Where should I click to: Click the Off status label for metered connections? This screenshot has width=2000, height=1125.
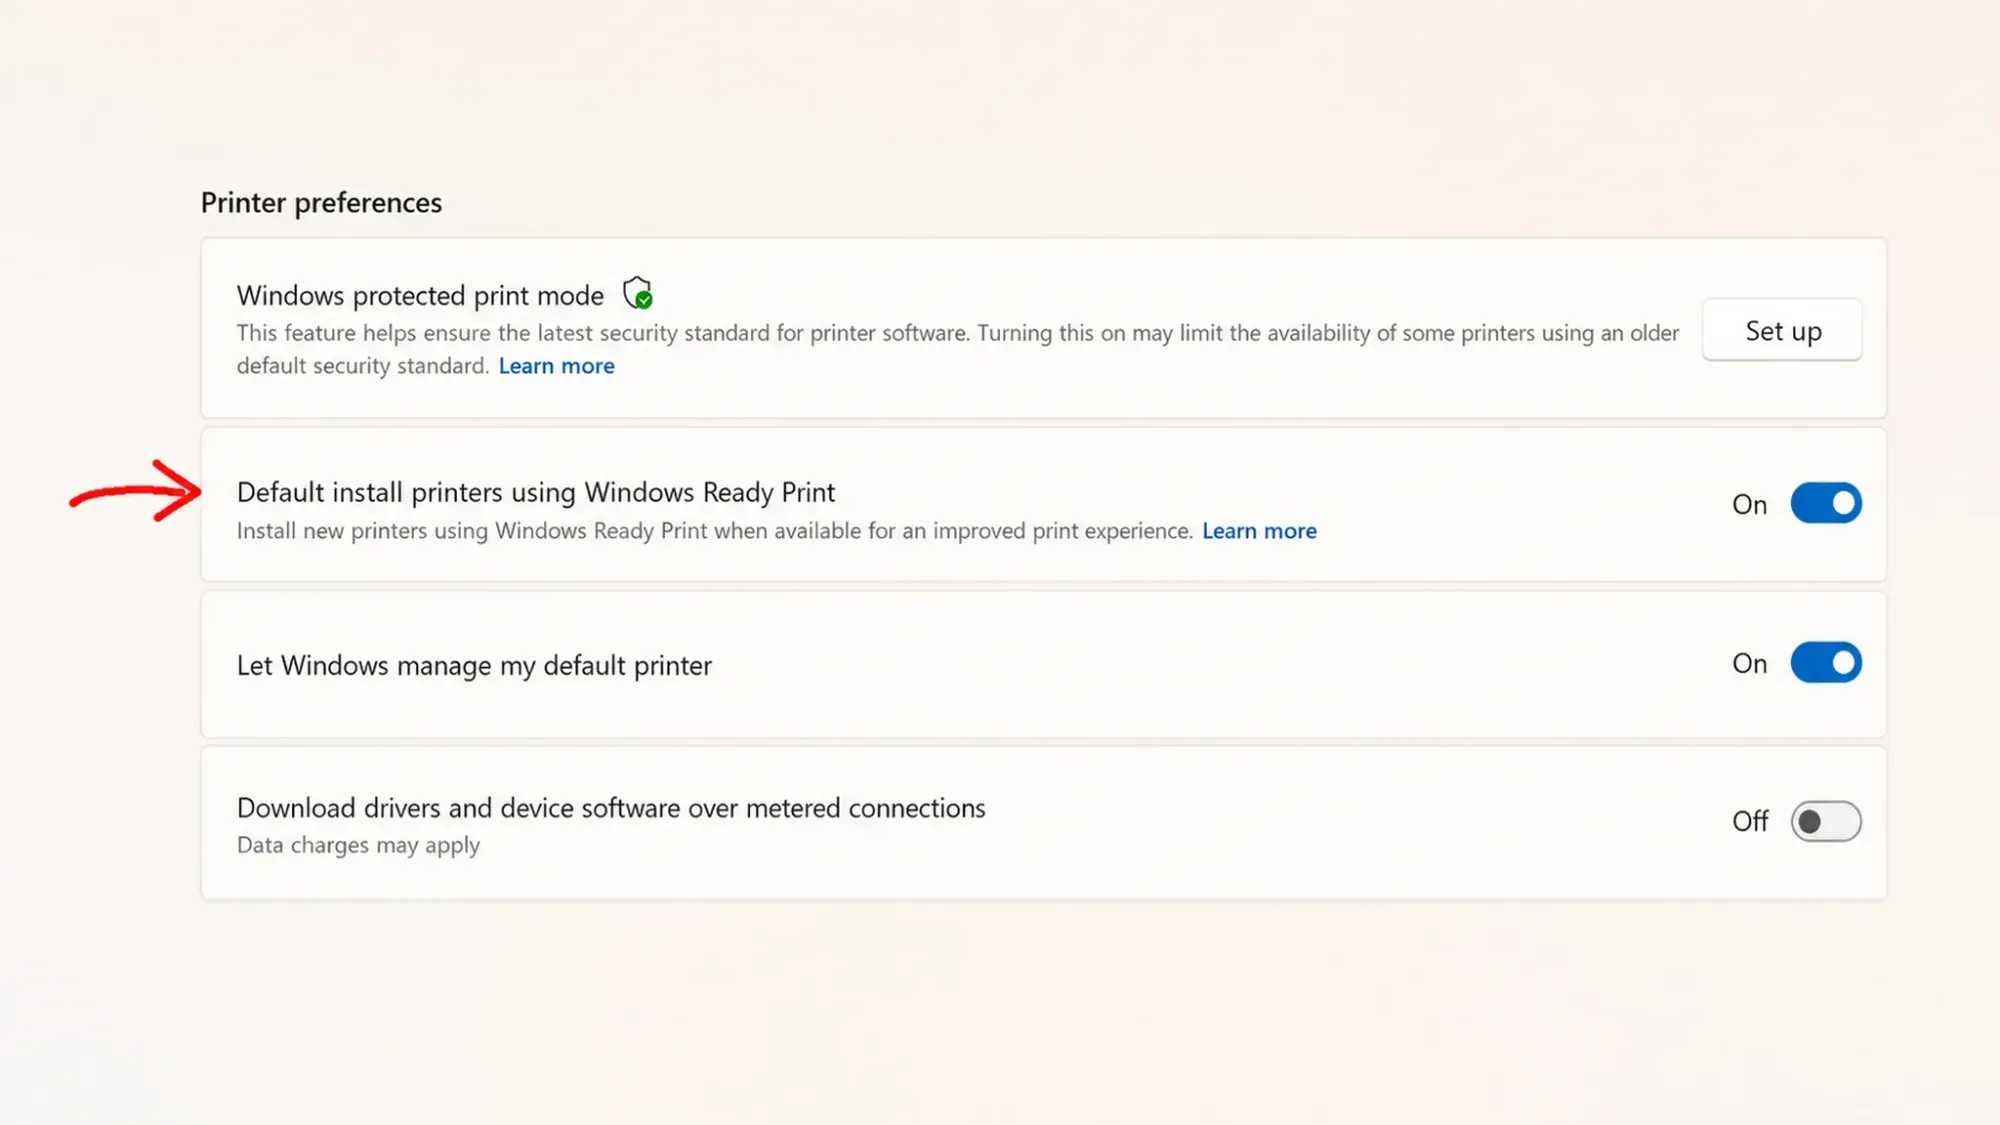pos(1750,822)
